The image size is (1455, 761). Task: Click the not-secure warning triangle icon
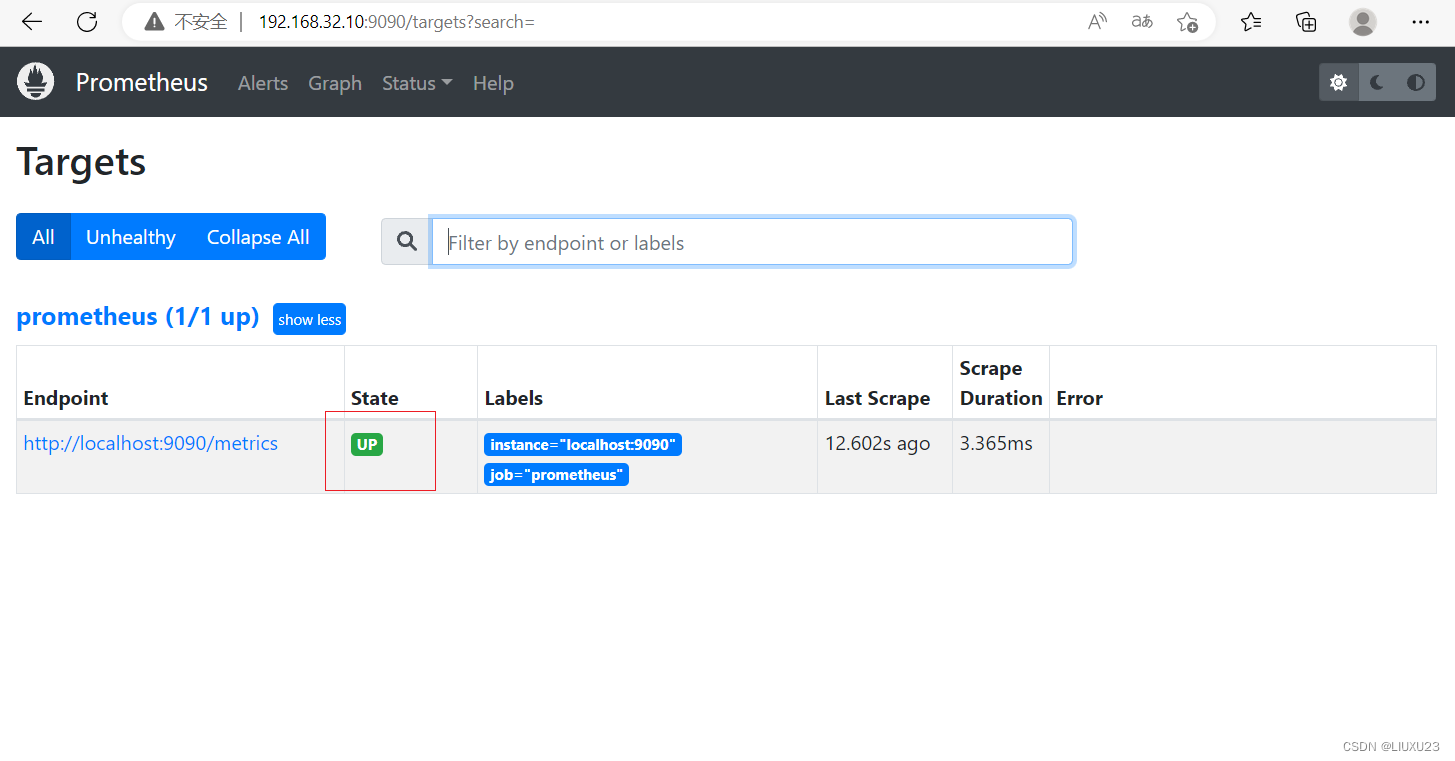153,22
